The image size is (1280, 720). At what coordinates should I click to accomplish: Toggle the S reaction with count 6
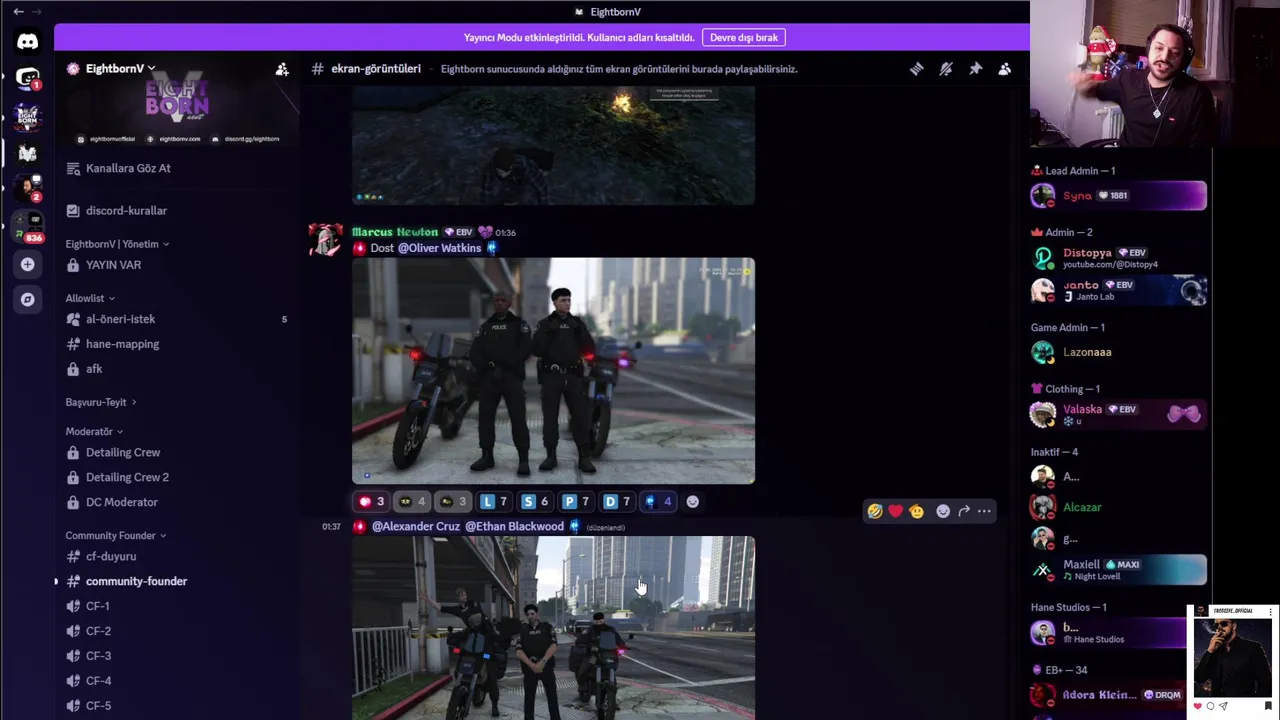tap(535, 502)
